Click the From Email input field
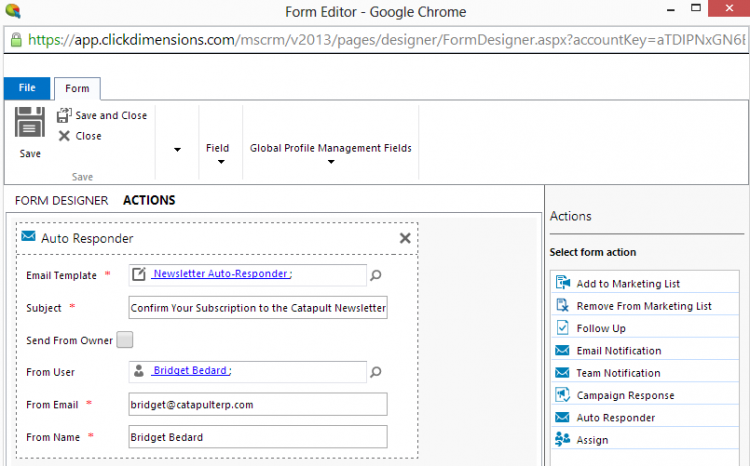 click(258, 404)
